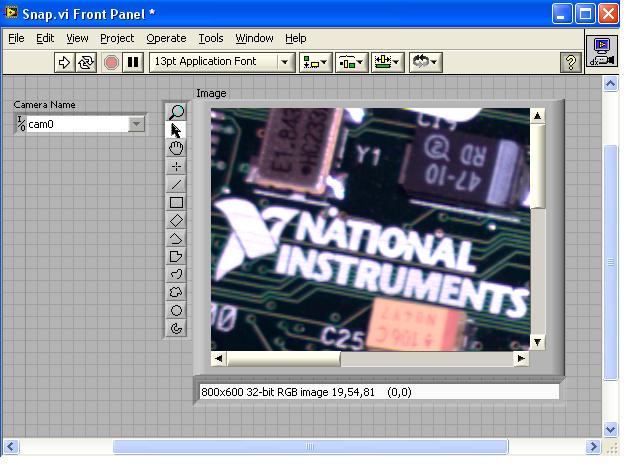This screenshot has width=626, height=468.
Task: Select the Oval ROI tool
Action: tap(176, 310)
